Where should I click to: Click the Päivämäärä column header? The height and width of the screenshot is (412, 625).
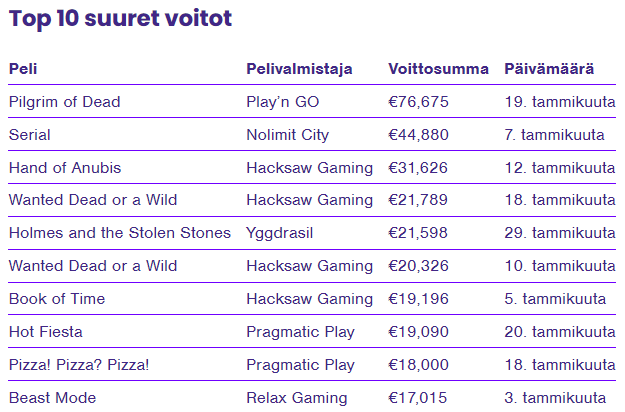(549, 69)
